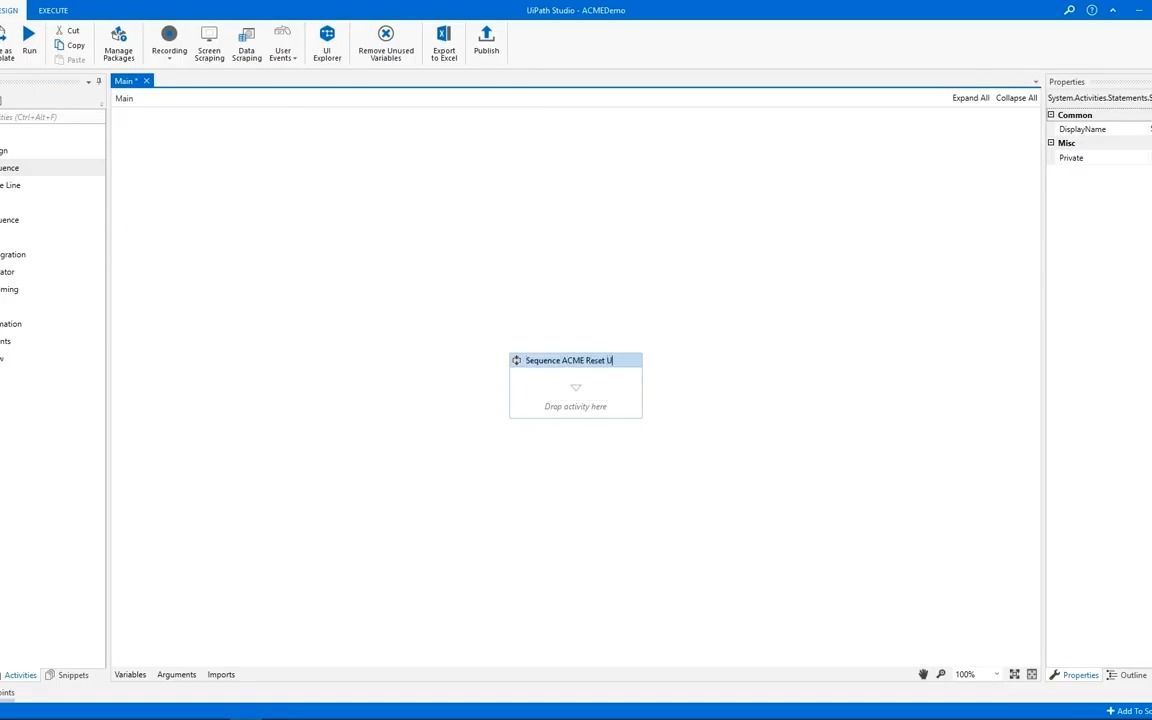Select the activities category ending in 'gration'
The width and height of the screenshot is (1152, 720).
tap(12, 255)
